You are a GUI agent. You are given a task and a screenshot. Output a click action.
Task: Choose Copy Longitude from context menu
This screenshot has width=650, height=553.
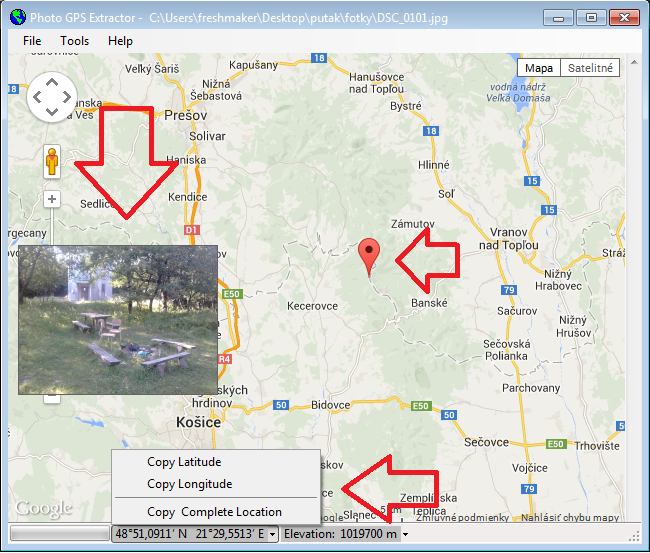216,484
